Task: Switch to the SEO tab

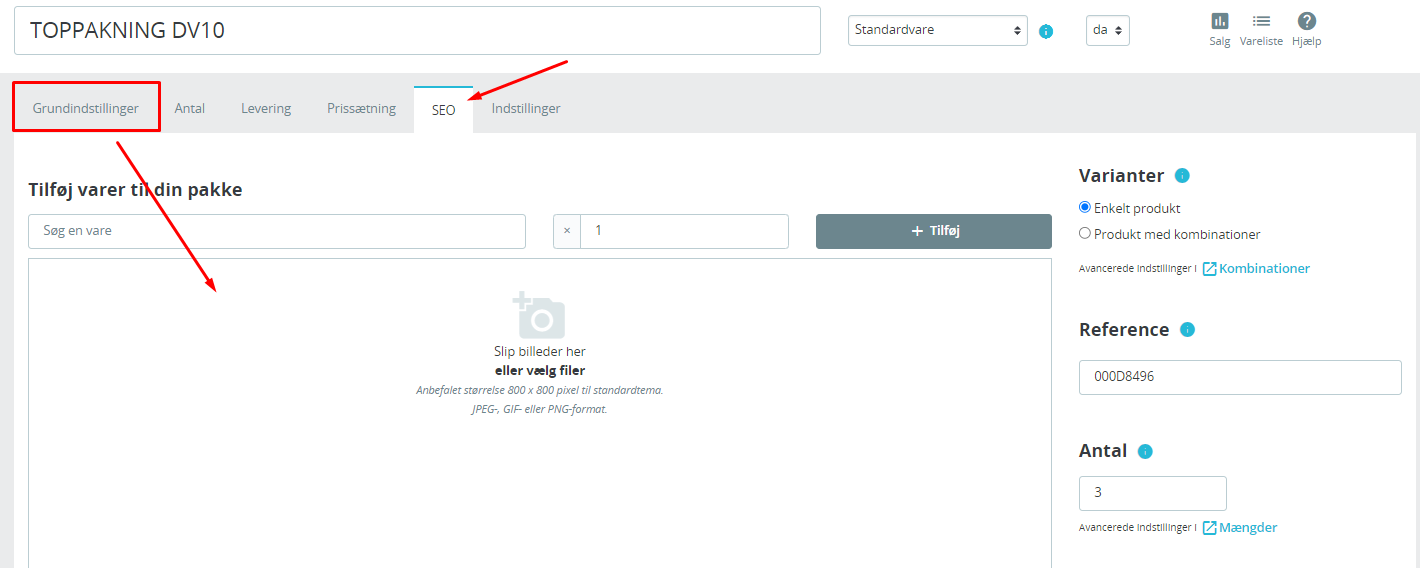Action: (x=444, y=110)
